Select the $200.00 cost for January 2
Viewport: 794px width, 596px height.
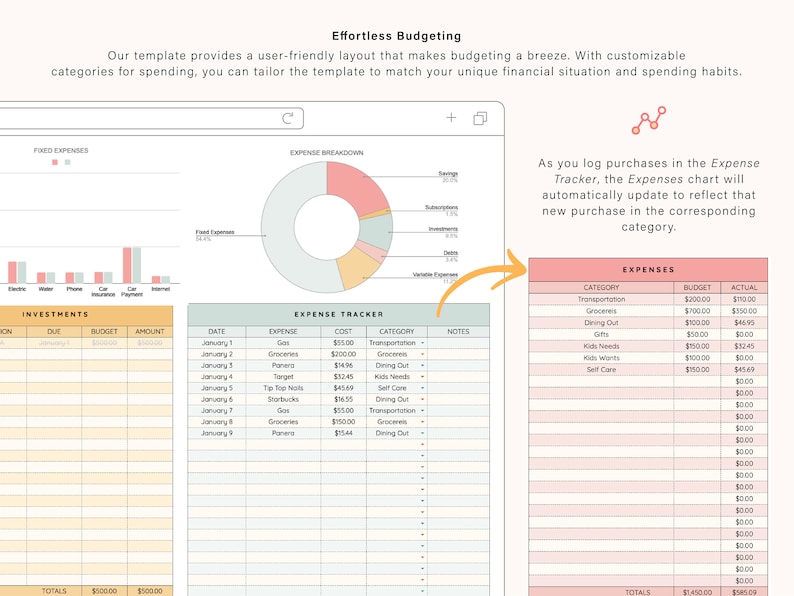pyautogui.click(x=343, y=354)
